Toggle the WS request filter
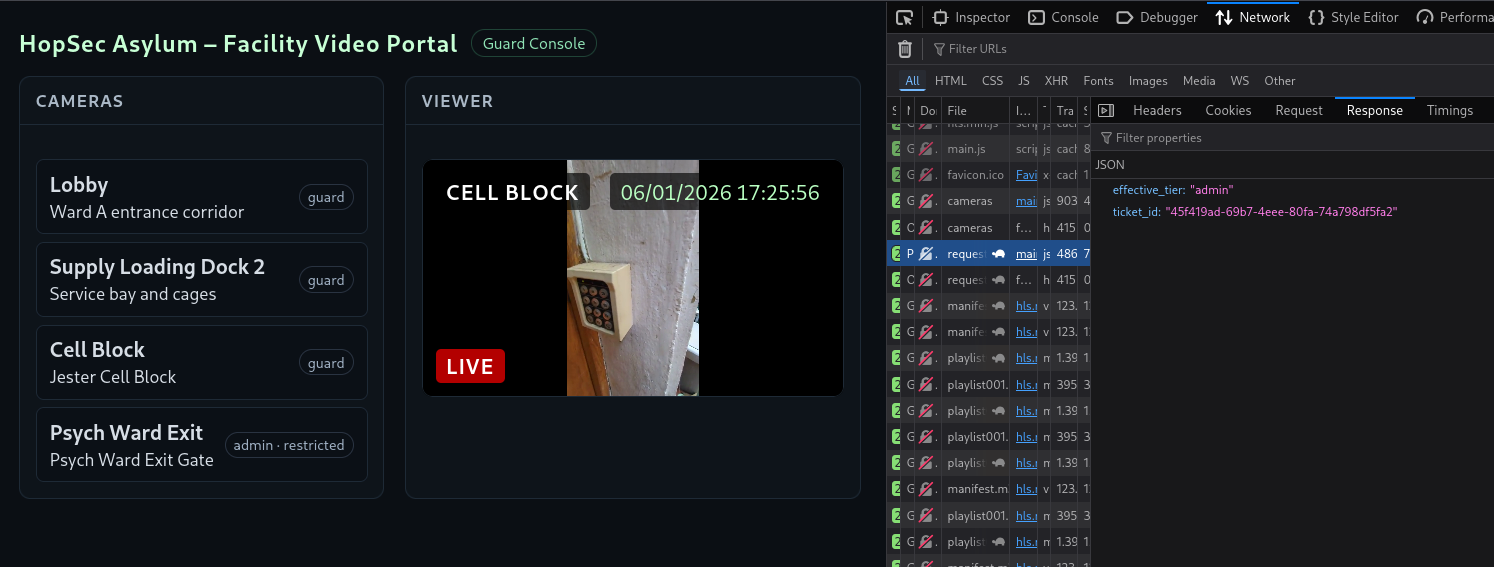Screen dimensions: 1494x567 1239,81
